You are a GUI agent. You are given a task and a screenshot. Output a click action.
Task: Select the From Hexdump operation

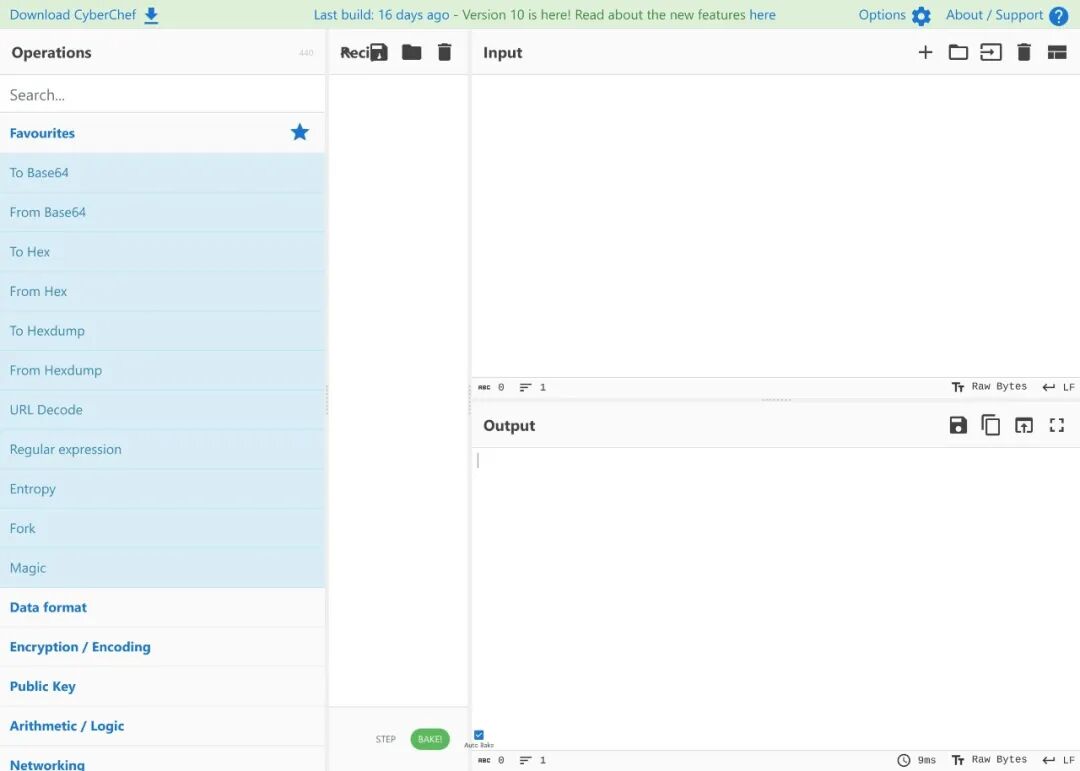[163, 370]
